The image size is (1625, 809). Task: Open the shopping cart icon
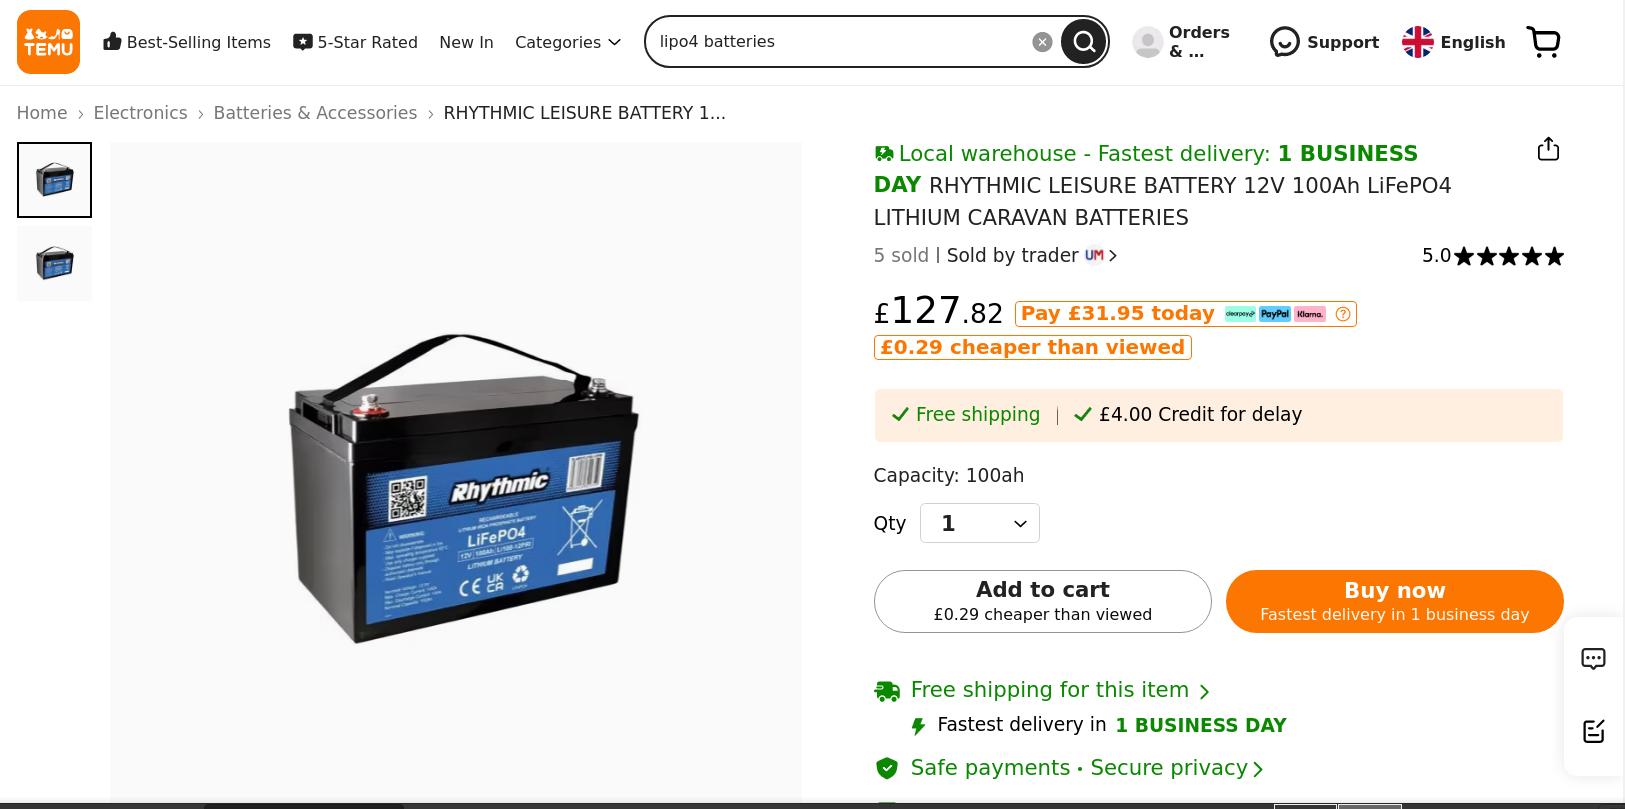[x=1544, y=42]
